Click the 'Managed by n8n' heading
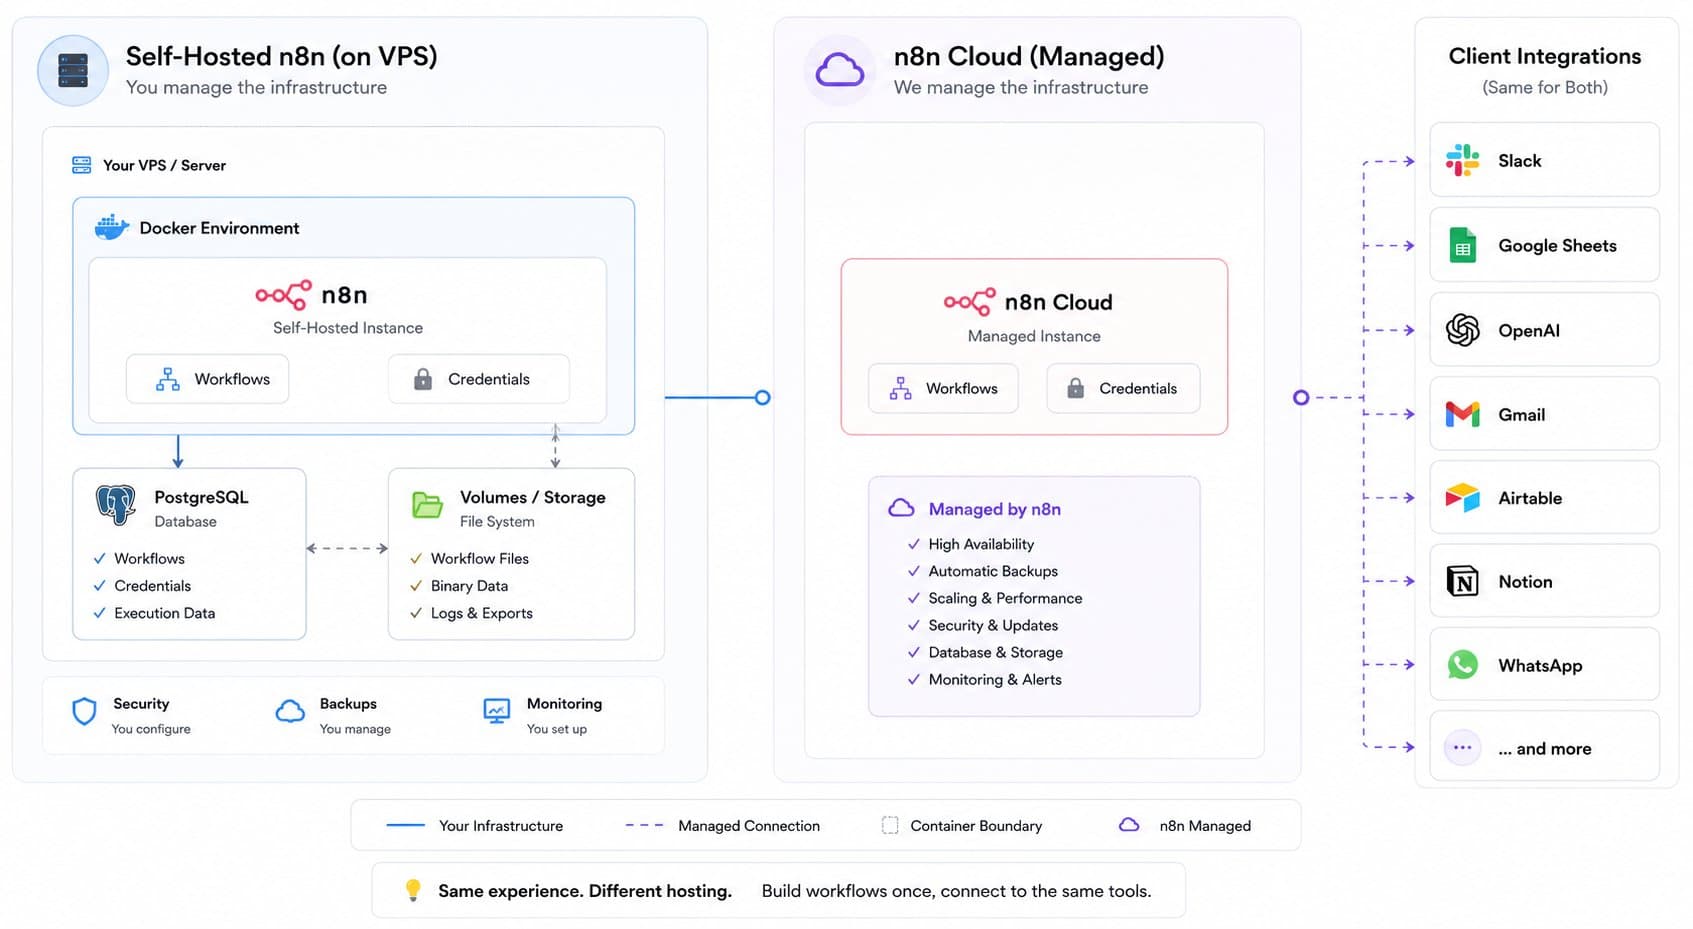Image resolution: width=1693 pixels, height=929 pixels. point(994,509)
